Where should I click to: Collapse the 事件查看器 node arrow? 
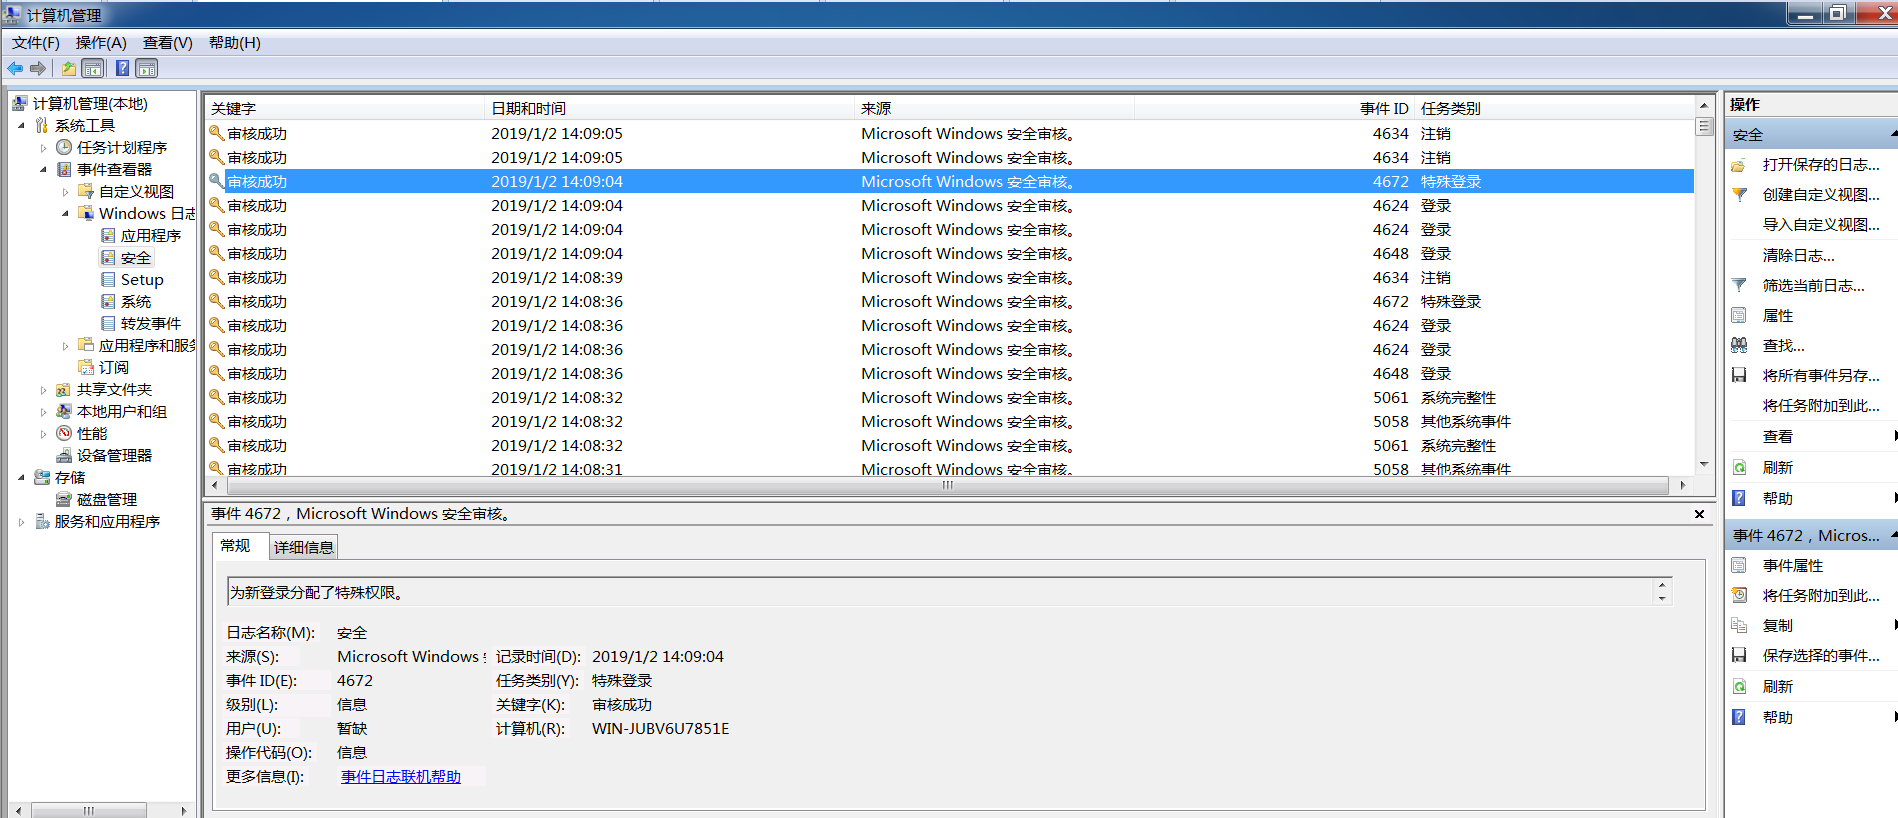(43, 169)
